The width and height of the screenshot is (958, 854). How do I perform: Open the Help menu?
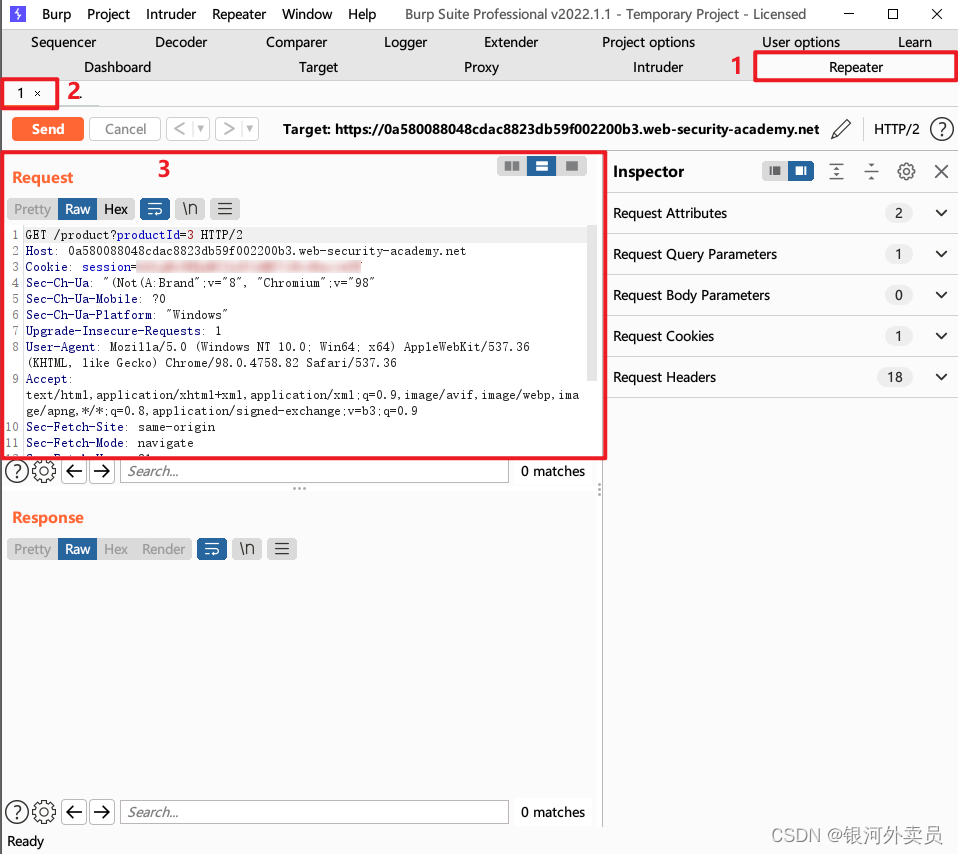pyautogui.click(x=362, y=14)
